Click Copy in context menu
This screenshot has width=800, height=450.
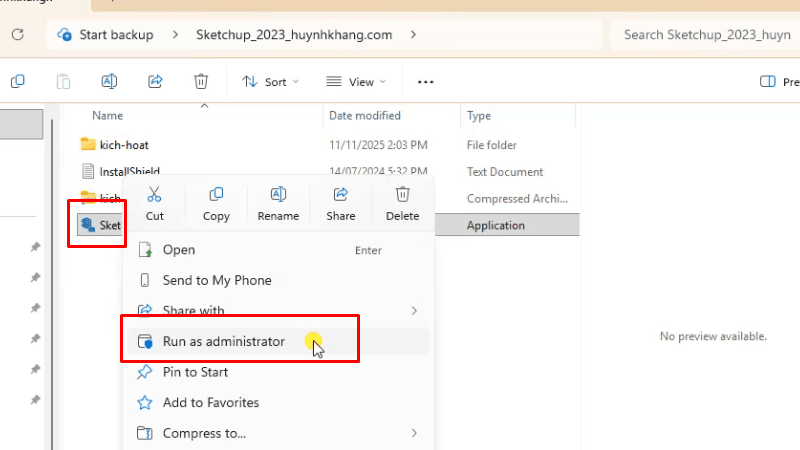[x=216, y=204]
